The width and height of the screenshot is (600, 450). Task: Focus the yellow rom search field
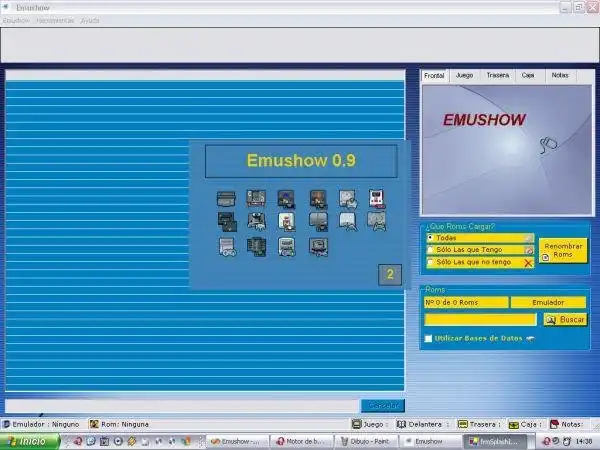click(480, 320)
